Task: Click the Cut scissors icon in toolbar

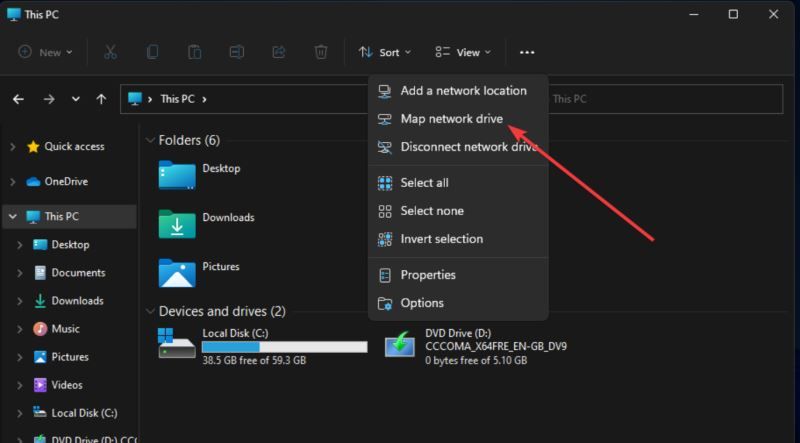Action: [x=111, y=52]
